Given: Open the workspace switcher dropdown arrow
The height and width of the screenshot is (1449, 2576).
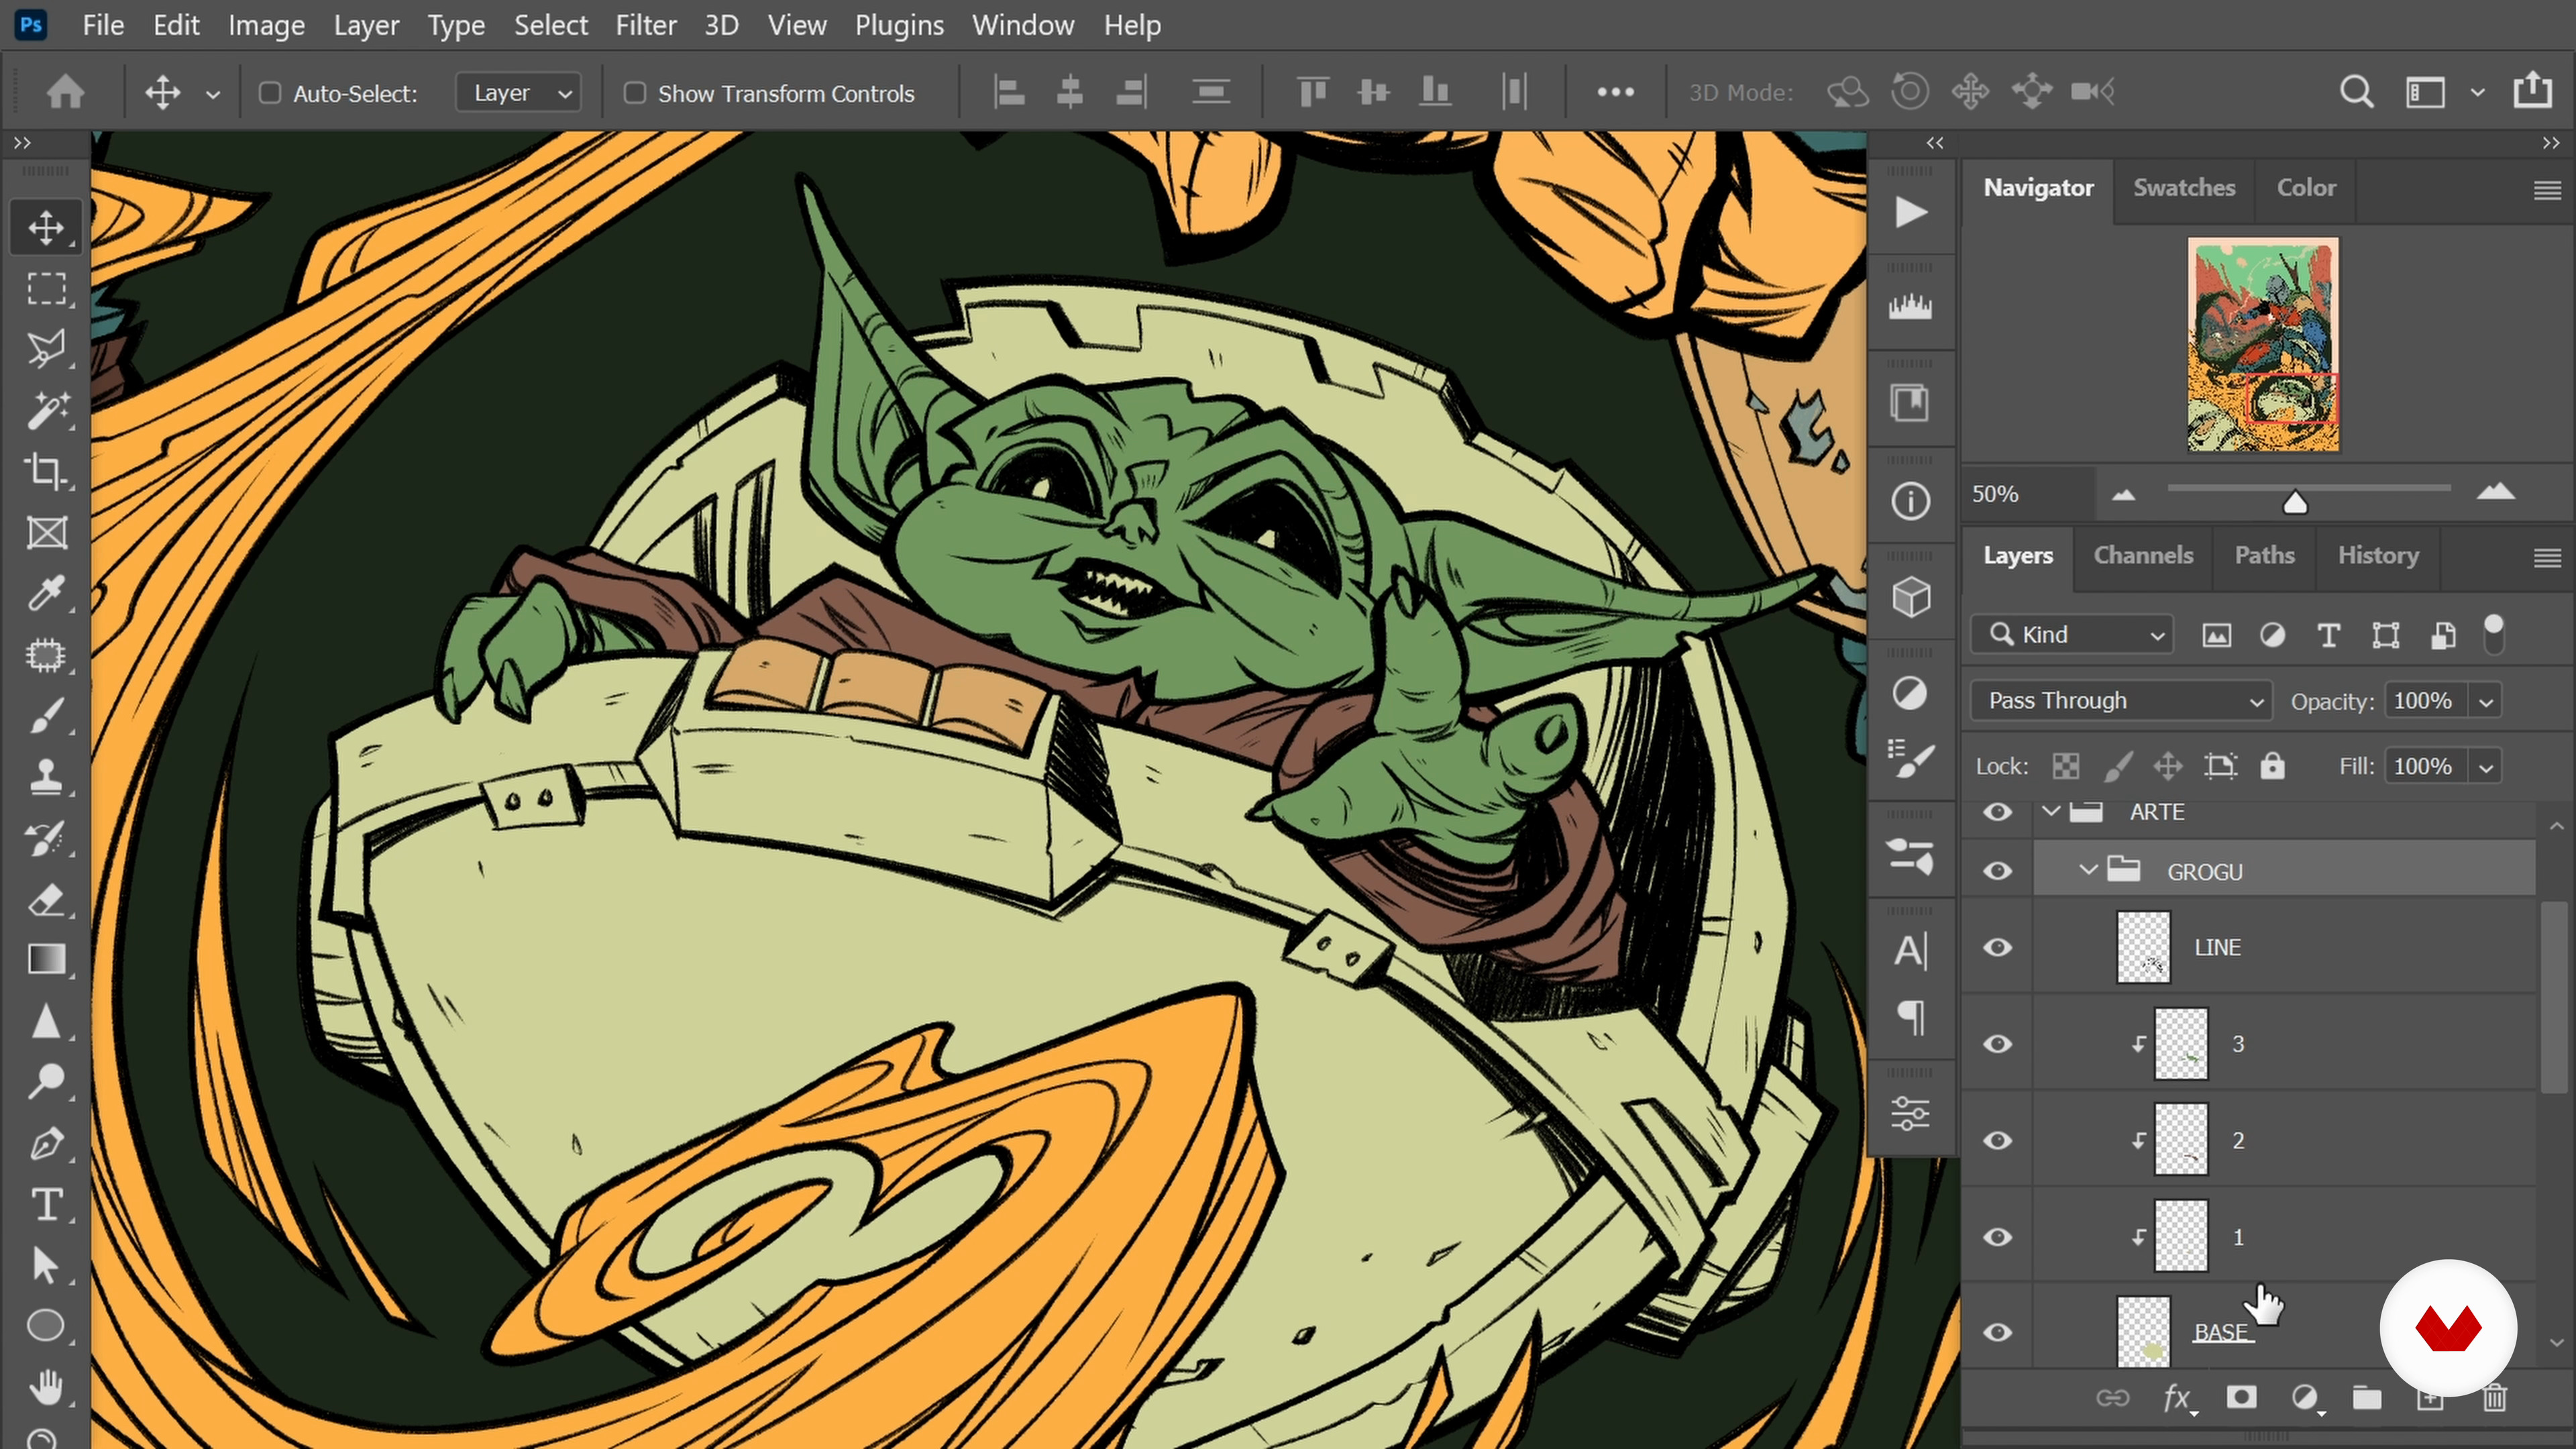Looking at the screenshot, I should [2477, 93].
